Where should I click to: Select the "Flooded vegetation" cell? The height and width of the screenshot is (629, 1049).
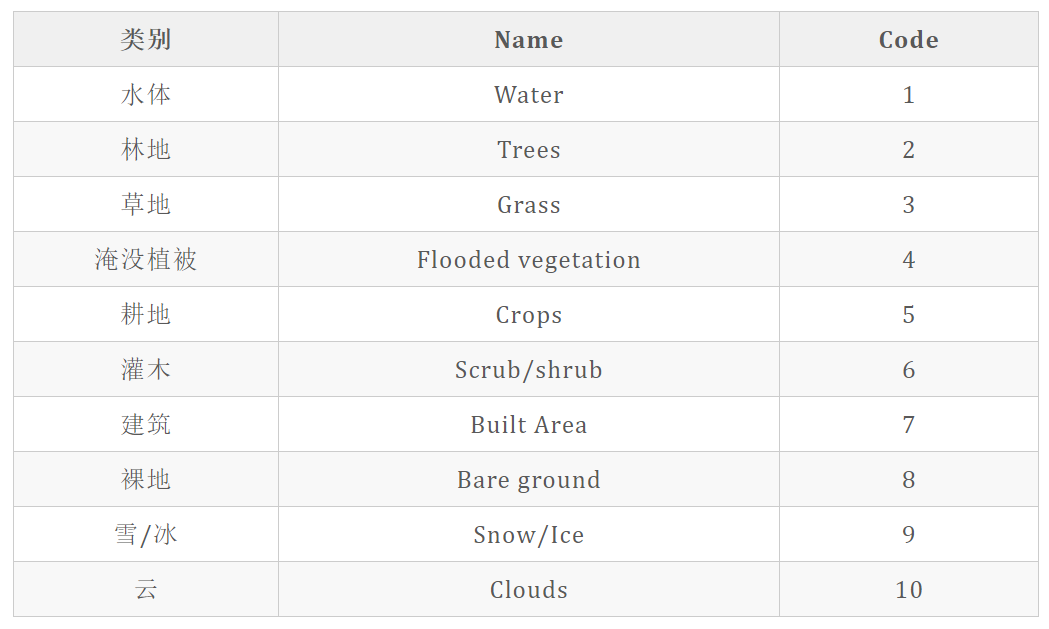tap(528, 260)
